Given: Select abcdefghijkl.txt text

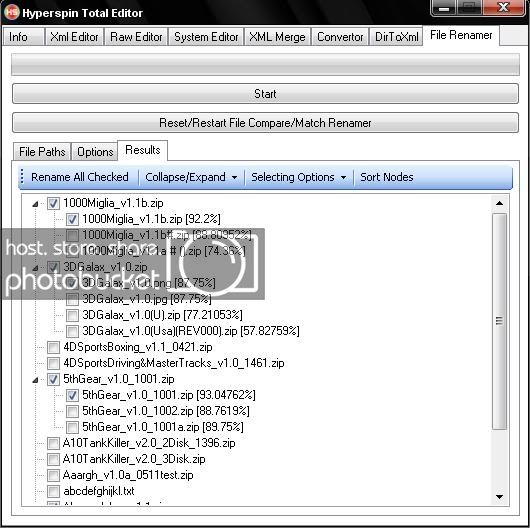Looking at the screenshot, I should [x=99, y=491].
